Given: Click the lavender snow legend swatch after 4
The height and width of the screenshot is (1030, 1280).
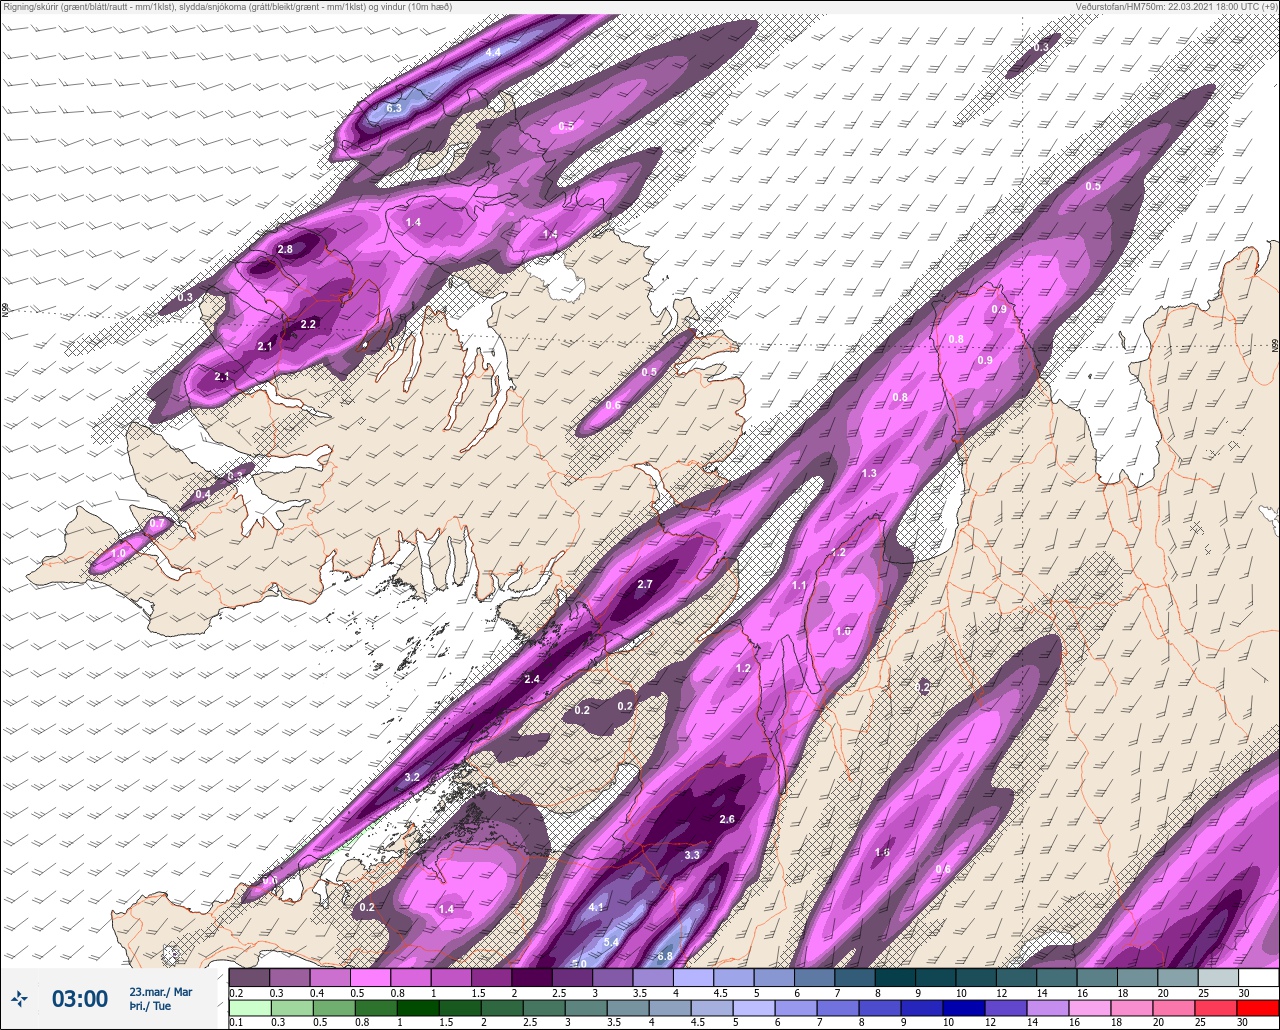Looking at the screenshot, I should (x=693, y=977).
